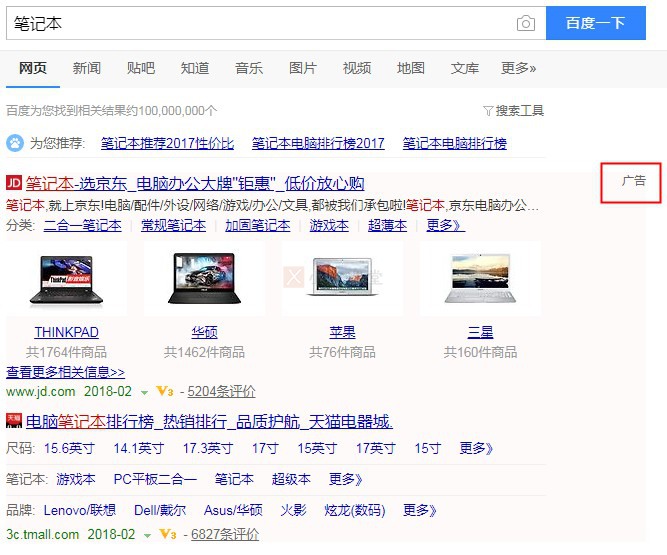Switch to the 音乐 tab
The image size is (667, 555).
click(249, 68)
